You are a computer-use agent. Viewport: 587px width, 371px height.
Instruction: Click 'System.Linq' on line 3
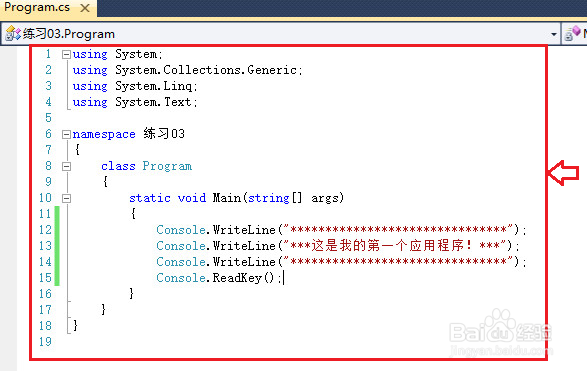point(153,86)
